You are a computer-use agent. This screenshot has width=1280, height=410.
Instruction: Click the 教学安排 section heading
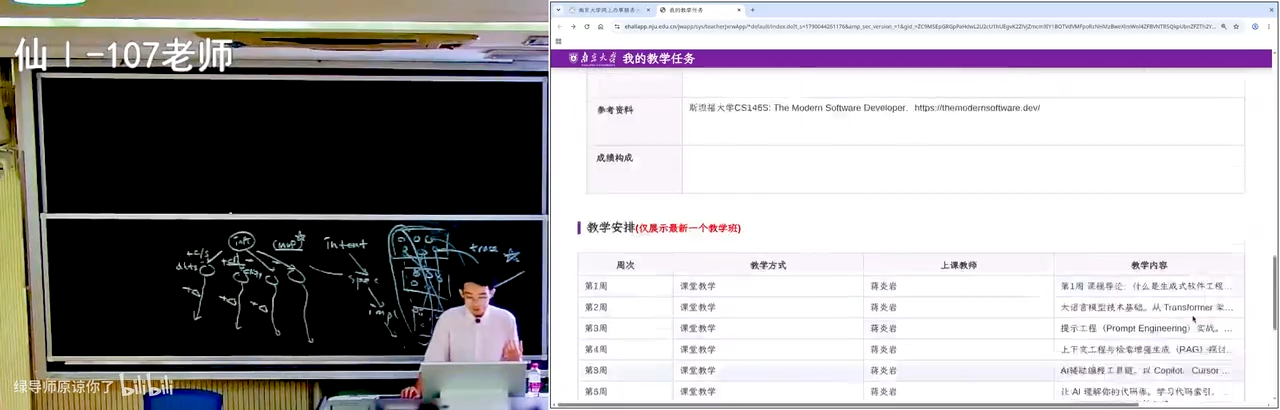(611, 228)
